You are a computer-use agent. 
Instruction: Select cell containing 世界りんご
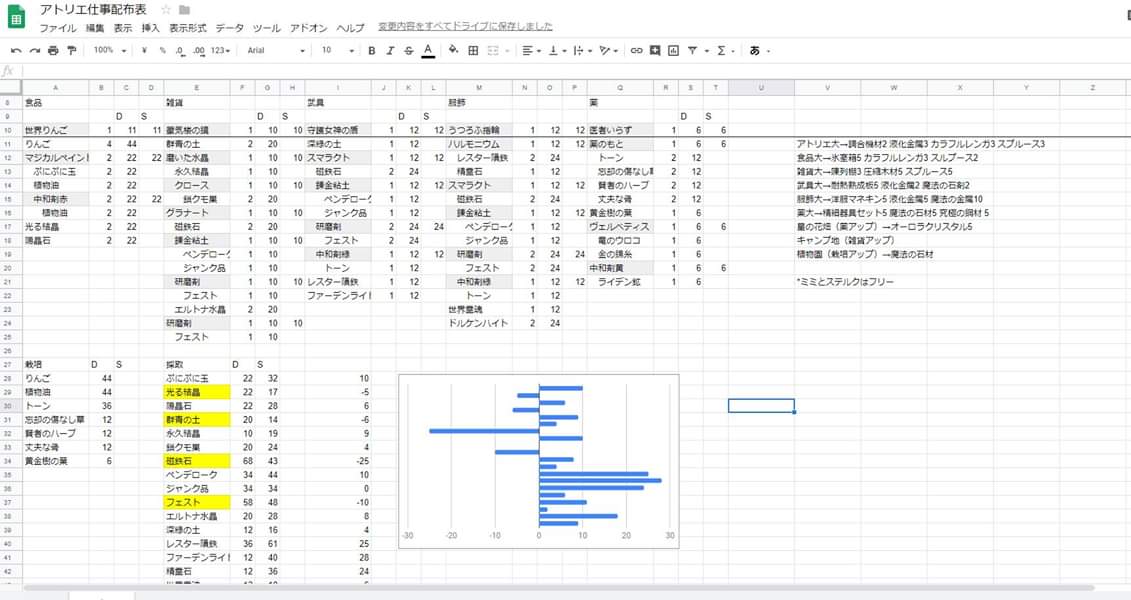pyautogui.click(x=56, y=131)
